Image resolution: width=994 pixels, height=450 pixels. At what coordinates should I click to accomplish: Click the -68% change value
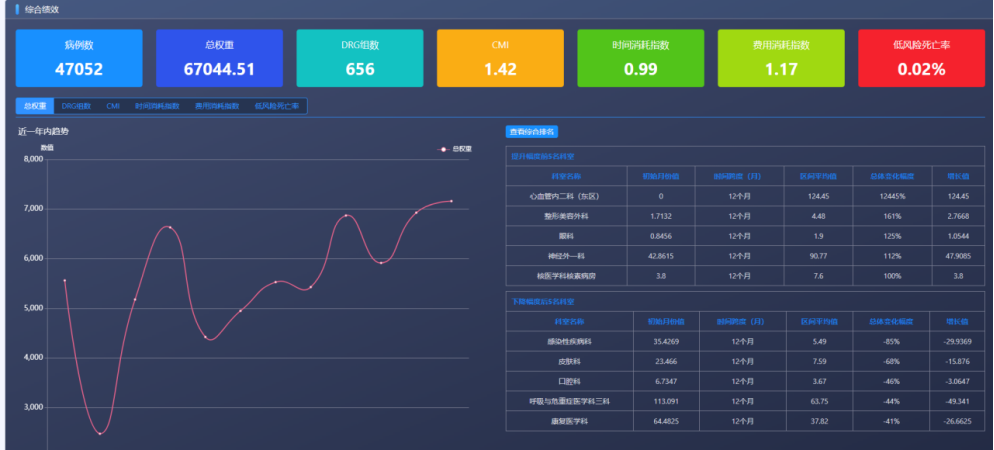pyautogui.click(x=890, y=361)
